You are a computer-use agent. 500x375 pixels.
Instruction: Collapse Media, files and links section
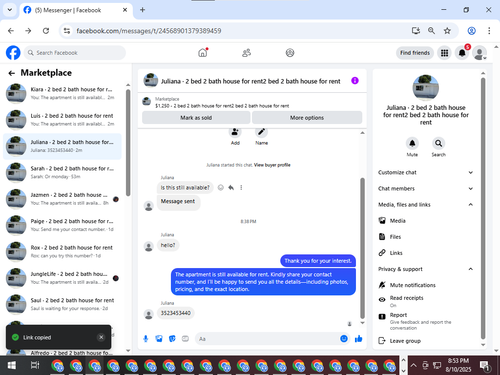[x=426, y=204]
